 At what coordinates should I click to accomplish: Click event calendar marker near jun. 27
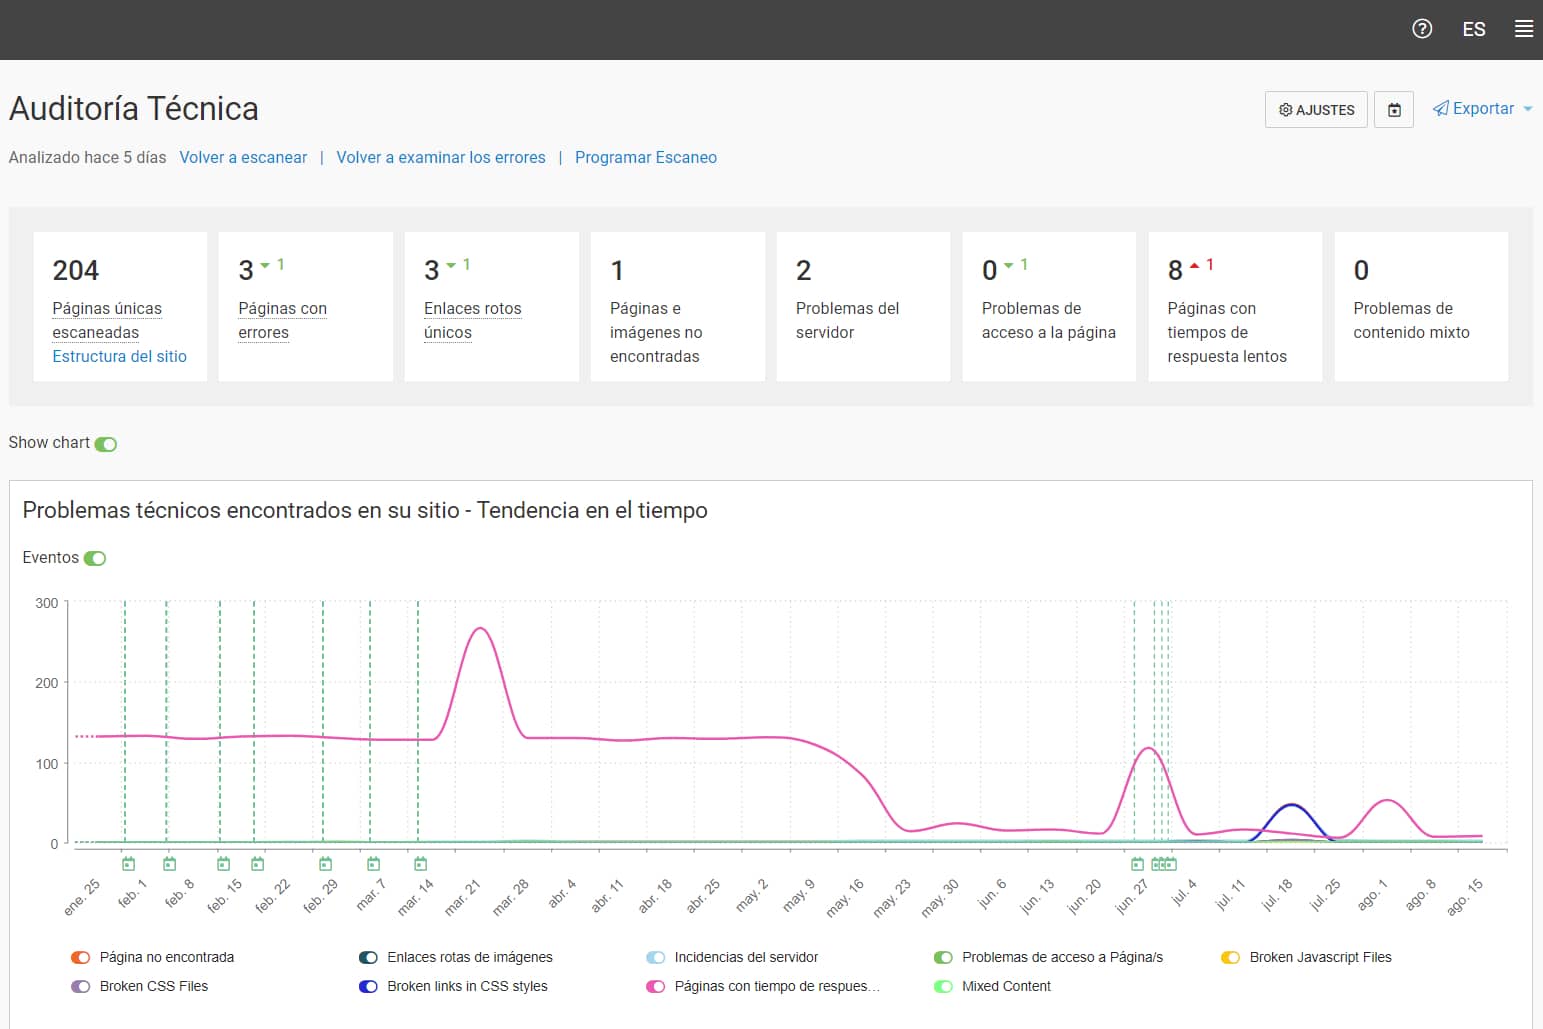click(x=1137, y=864)
